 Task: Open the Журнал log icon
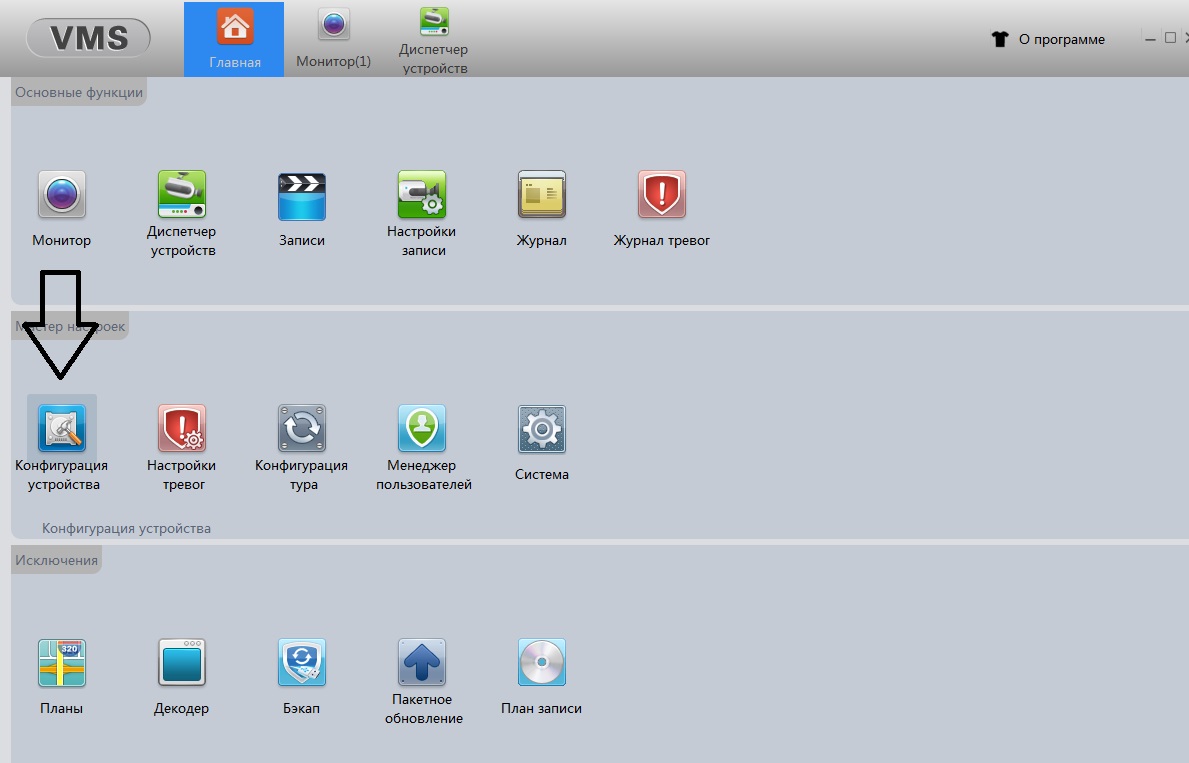(541, 194)
